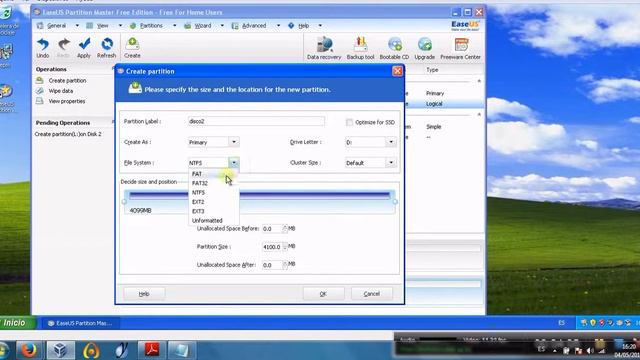Click the Undo toolbar icon
Viewport: 640px width, 360px height.
42,48
